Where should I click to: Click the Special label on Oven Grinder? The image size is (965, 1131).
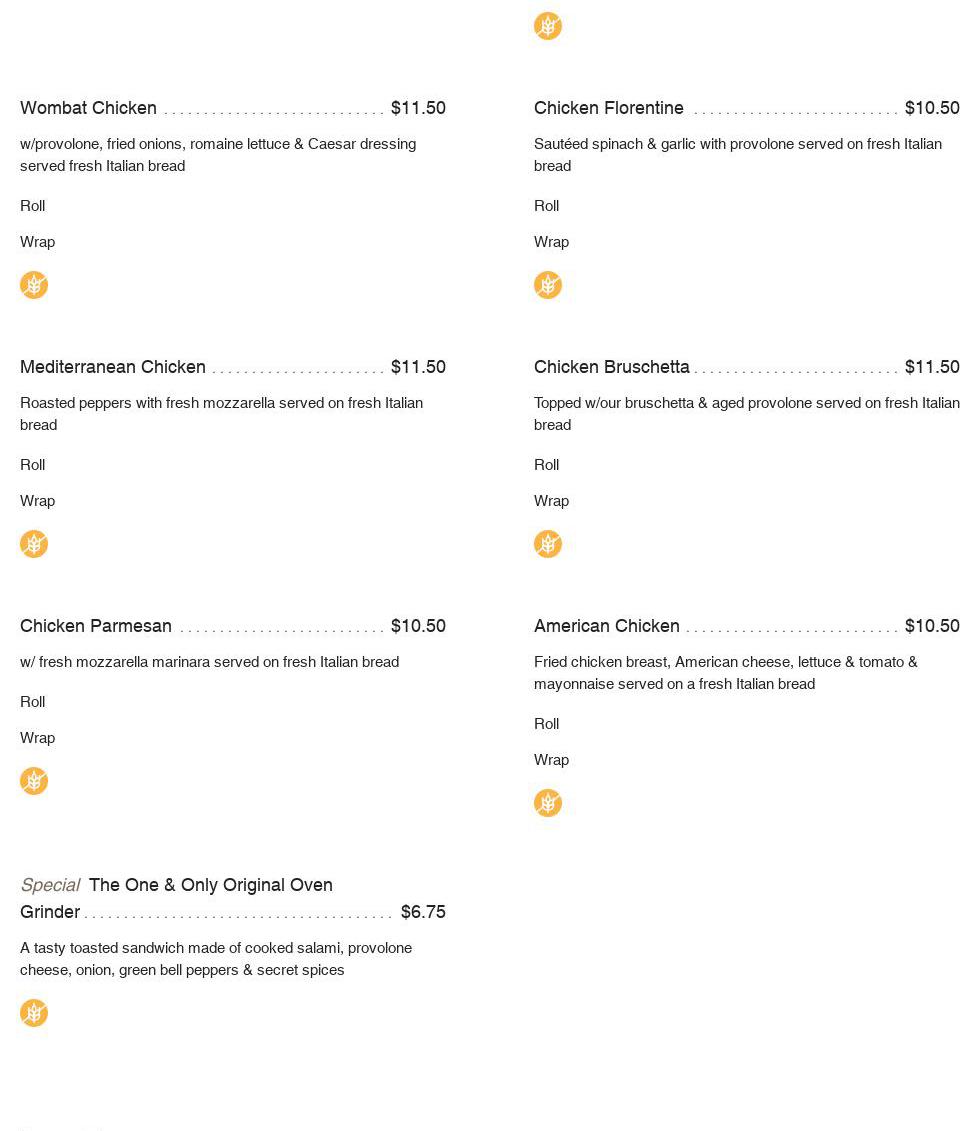(x=50, y=885)
